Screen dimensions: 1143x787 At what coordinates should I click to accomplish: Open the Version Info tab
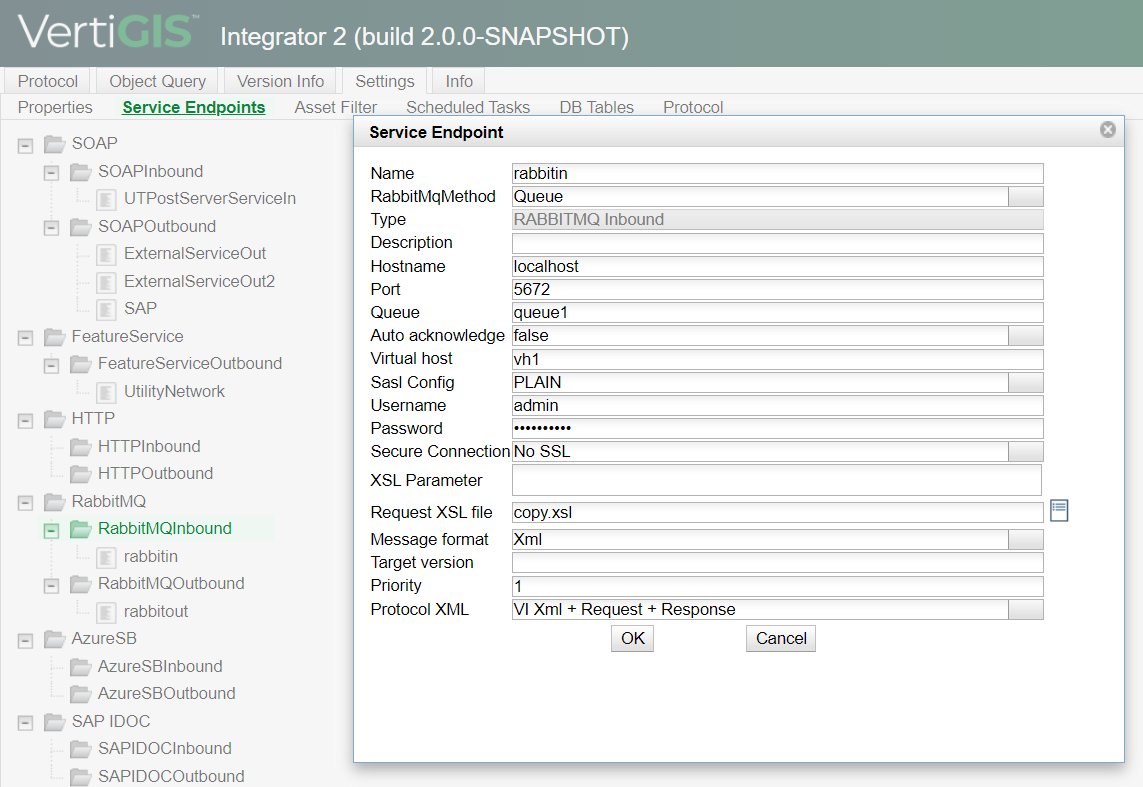click(281, 81)
